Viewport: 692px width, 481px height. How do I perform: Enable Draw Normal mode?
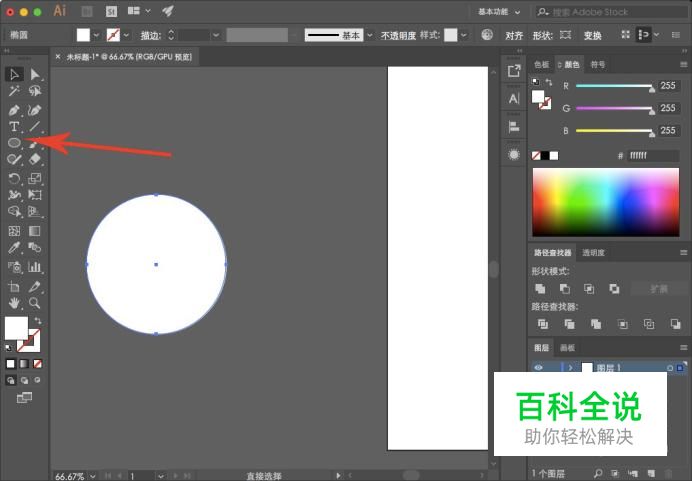[11, 380]
